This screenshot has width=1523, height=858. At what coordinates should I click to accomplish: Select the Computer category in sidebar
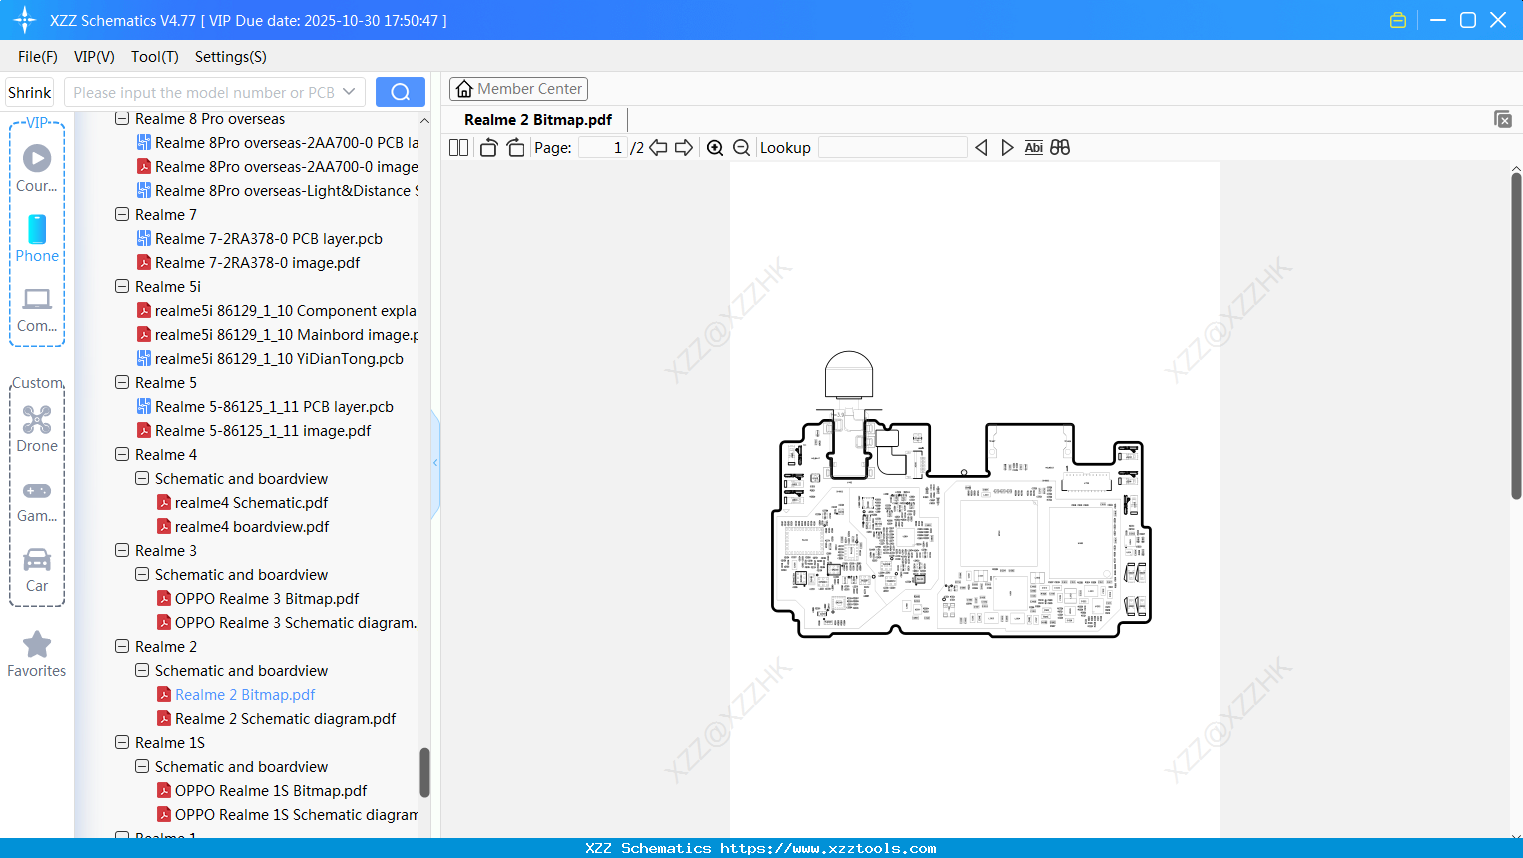coord(37,309)
